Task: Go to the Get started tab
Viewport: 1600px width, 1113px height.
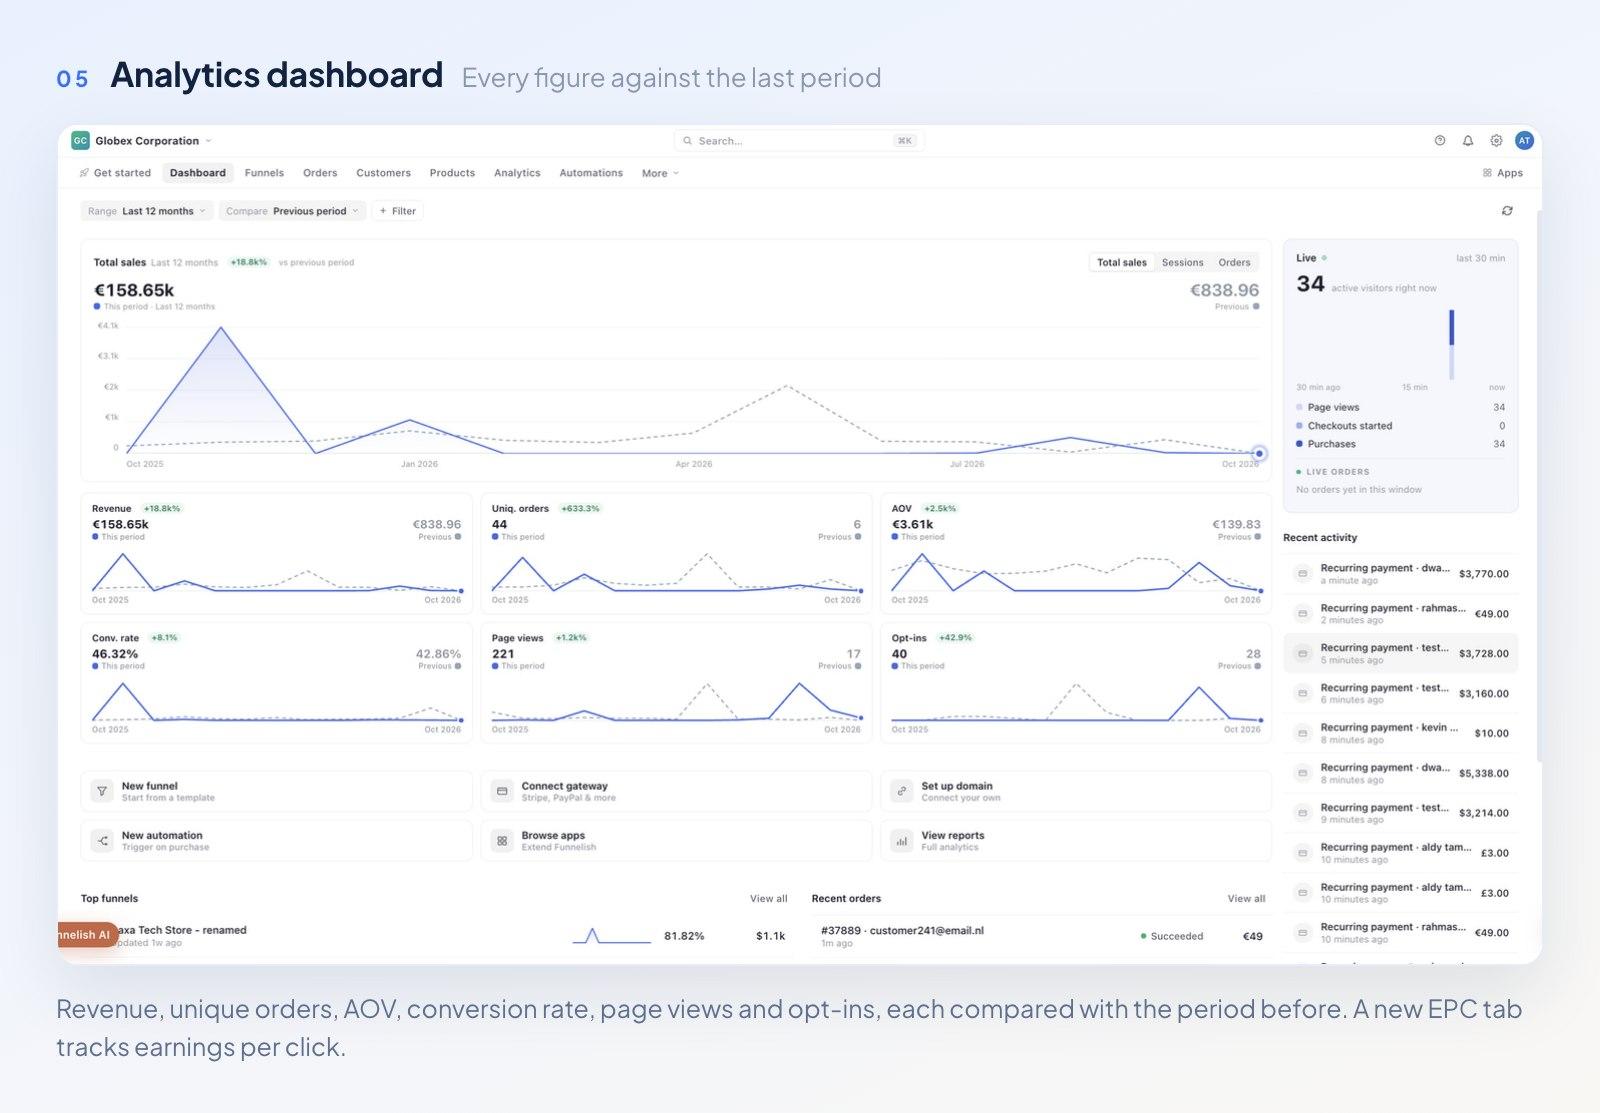Action: point(115,173)
